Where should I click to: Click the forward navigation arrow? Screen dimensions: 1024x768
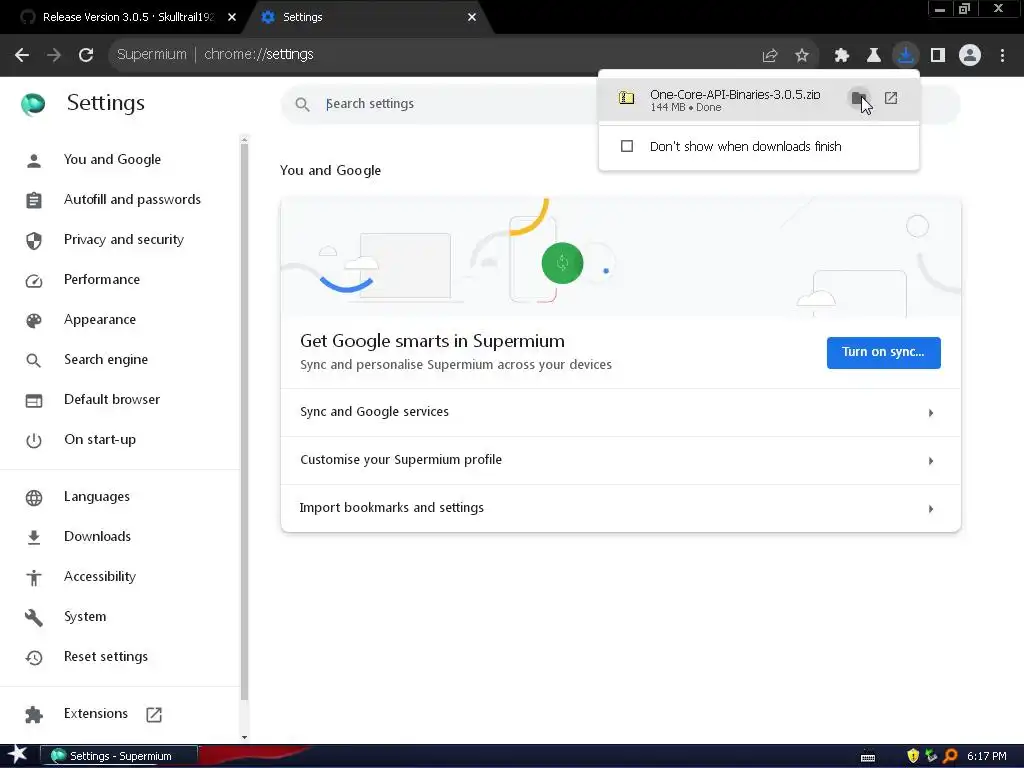[x=54, y=55]
